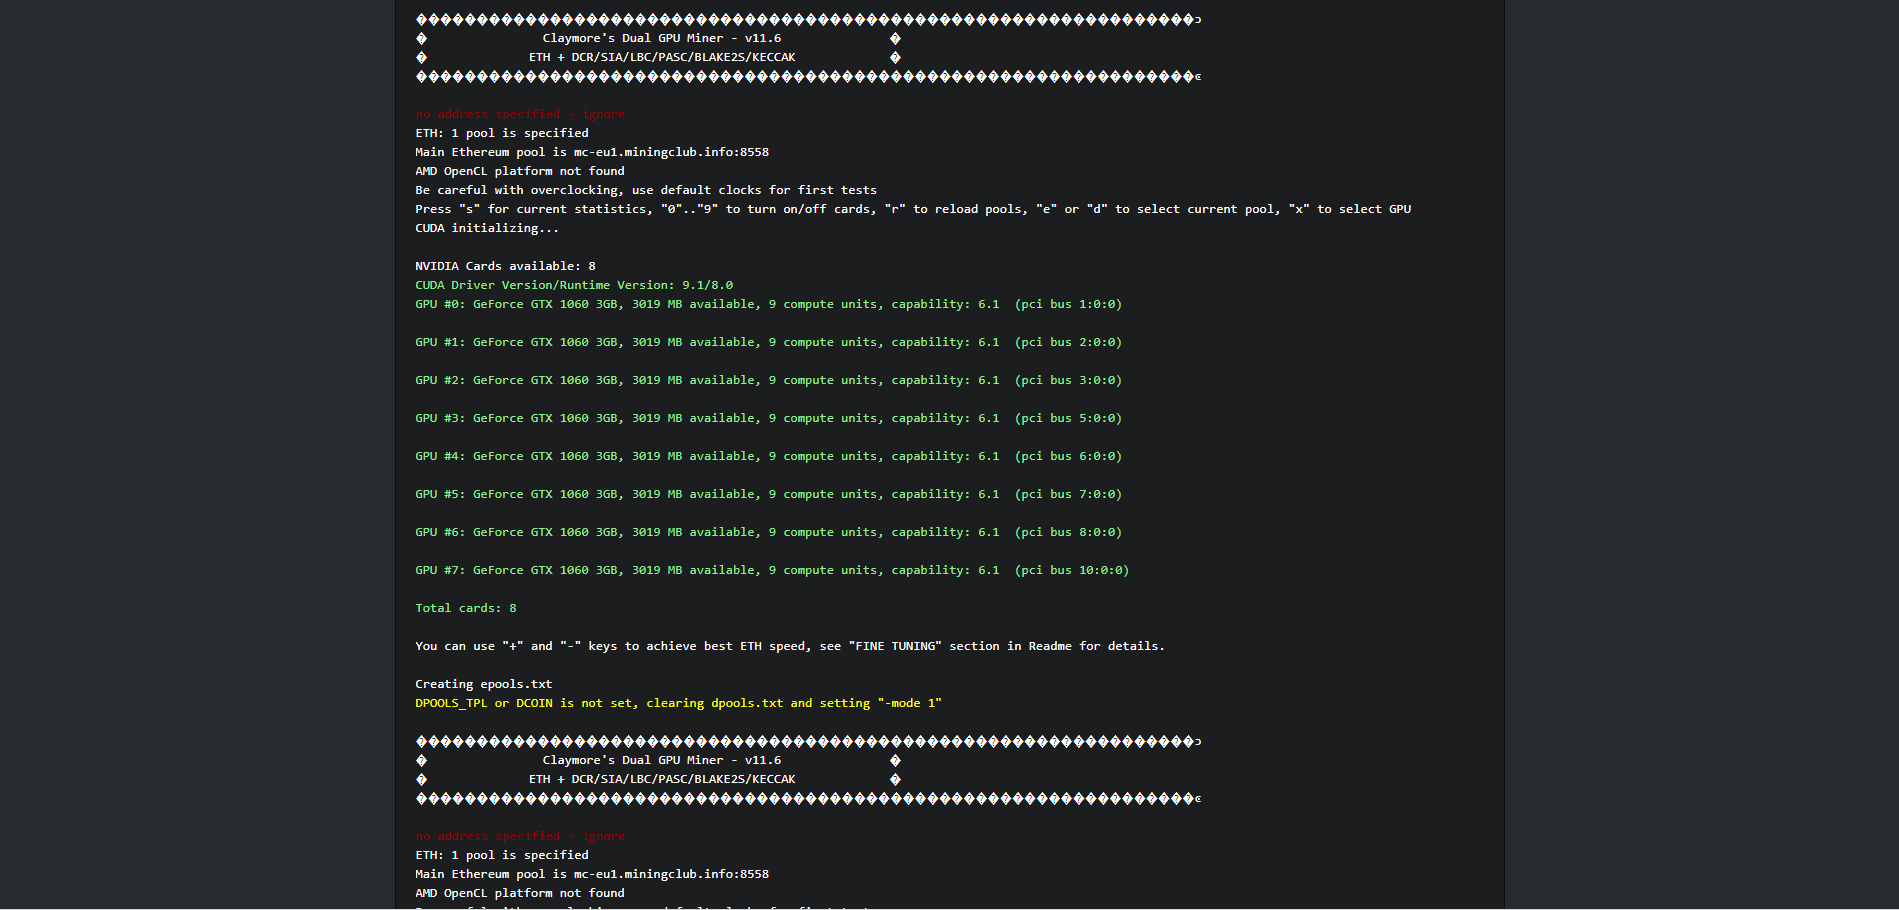Click the first 'ETH + DCR/SIA/LBC/PASC/BLAKE2S/KECCAK' line
The height and width of the screenshot is (910, 1899).
[662, 57]
